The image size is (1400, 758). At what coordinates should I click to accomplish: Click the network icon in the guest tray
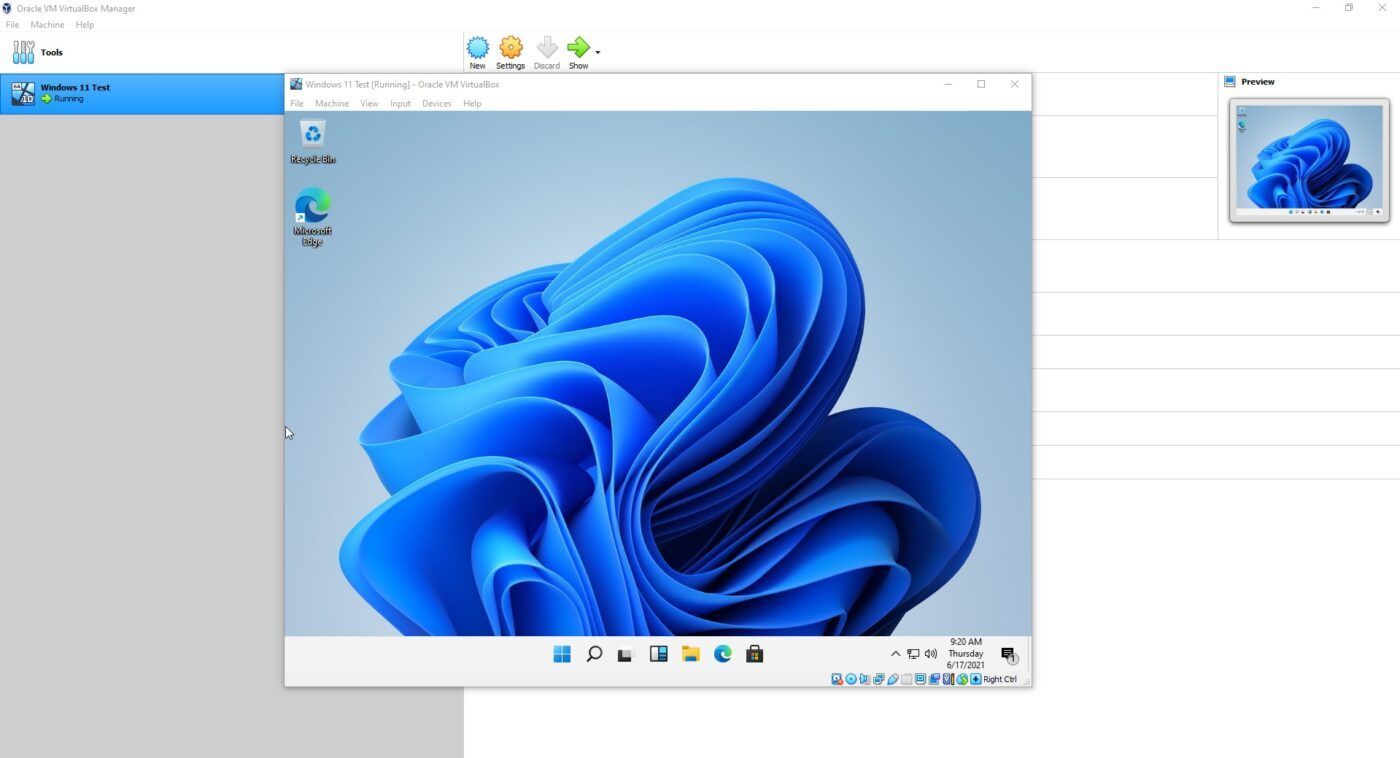(x=913, y=654)
